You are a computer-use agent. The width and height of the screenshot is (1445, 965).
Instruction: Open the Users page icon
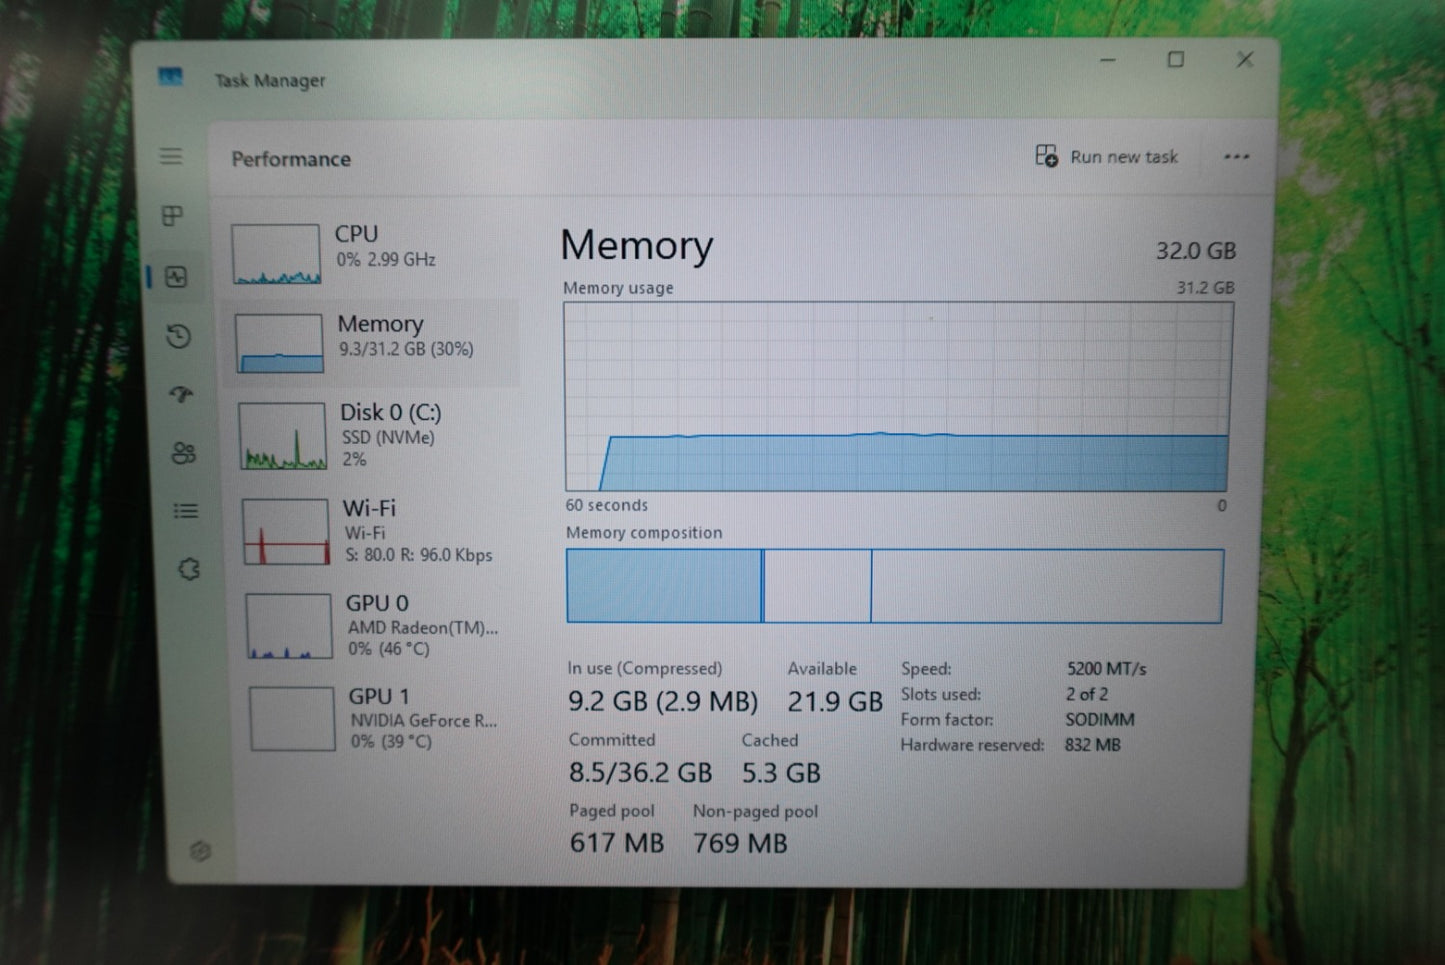point(183,453)
